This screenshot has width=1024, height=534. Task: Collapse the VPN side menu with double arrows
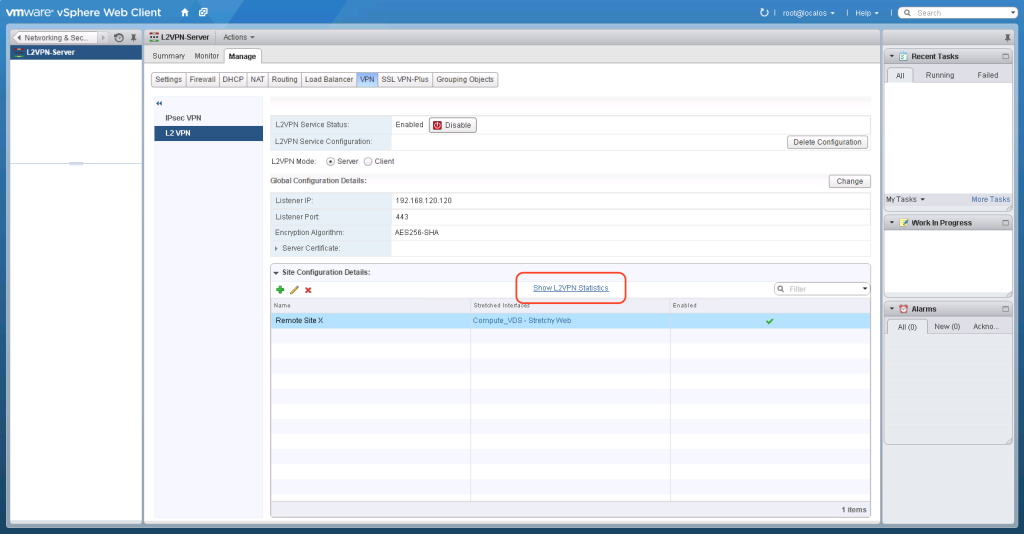159,103
